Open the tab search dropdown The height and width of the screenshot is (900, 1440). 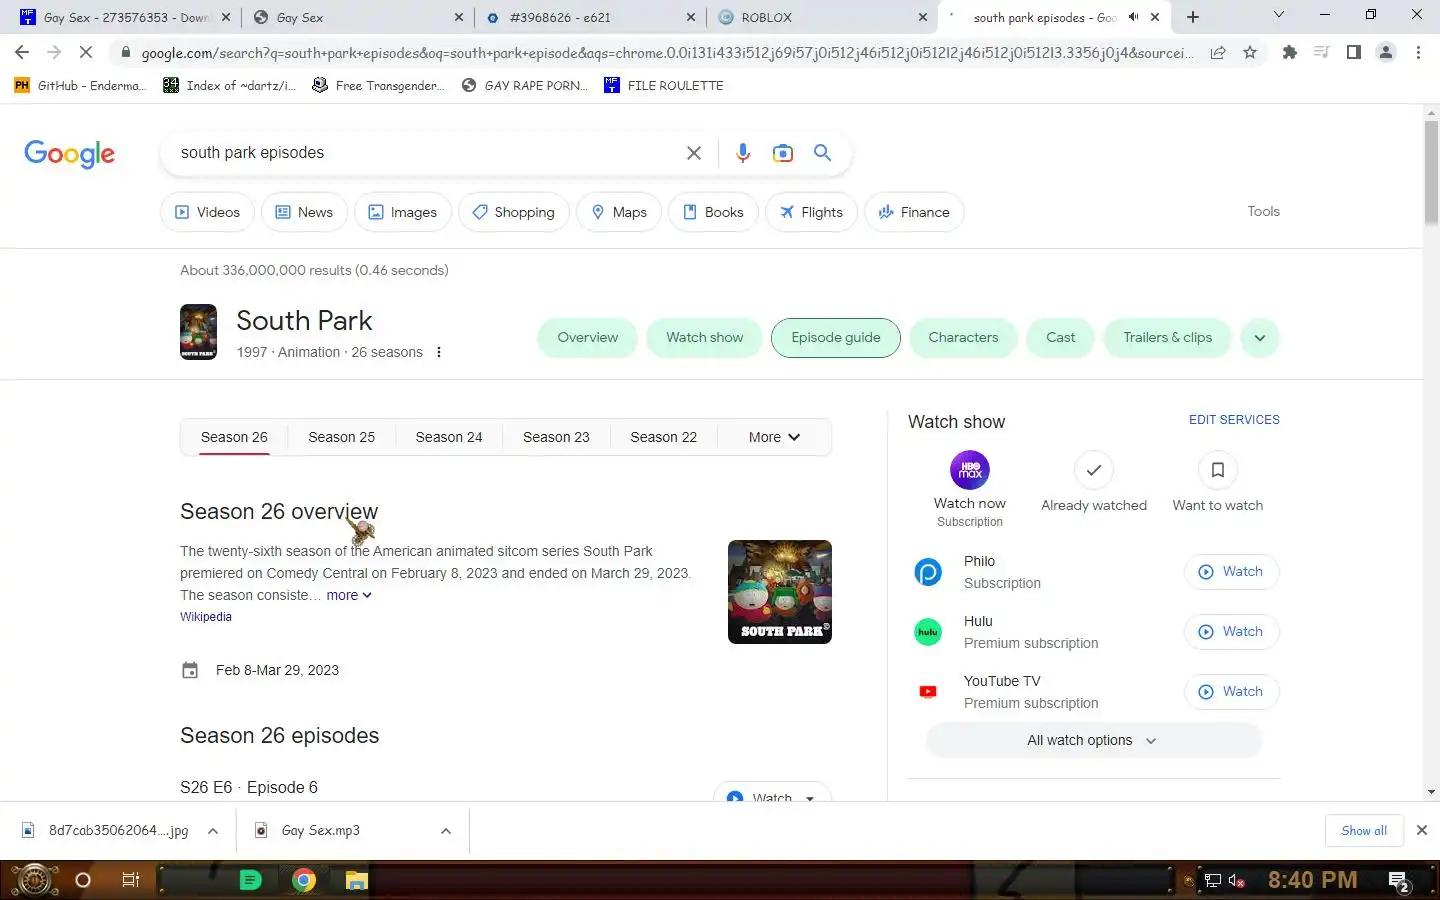point(1278,15)
